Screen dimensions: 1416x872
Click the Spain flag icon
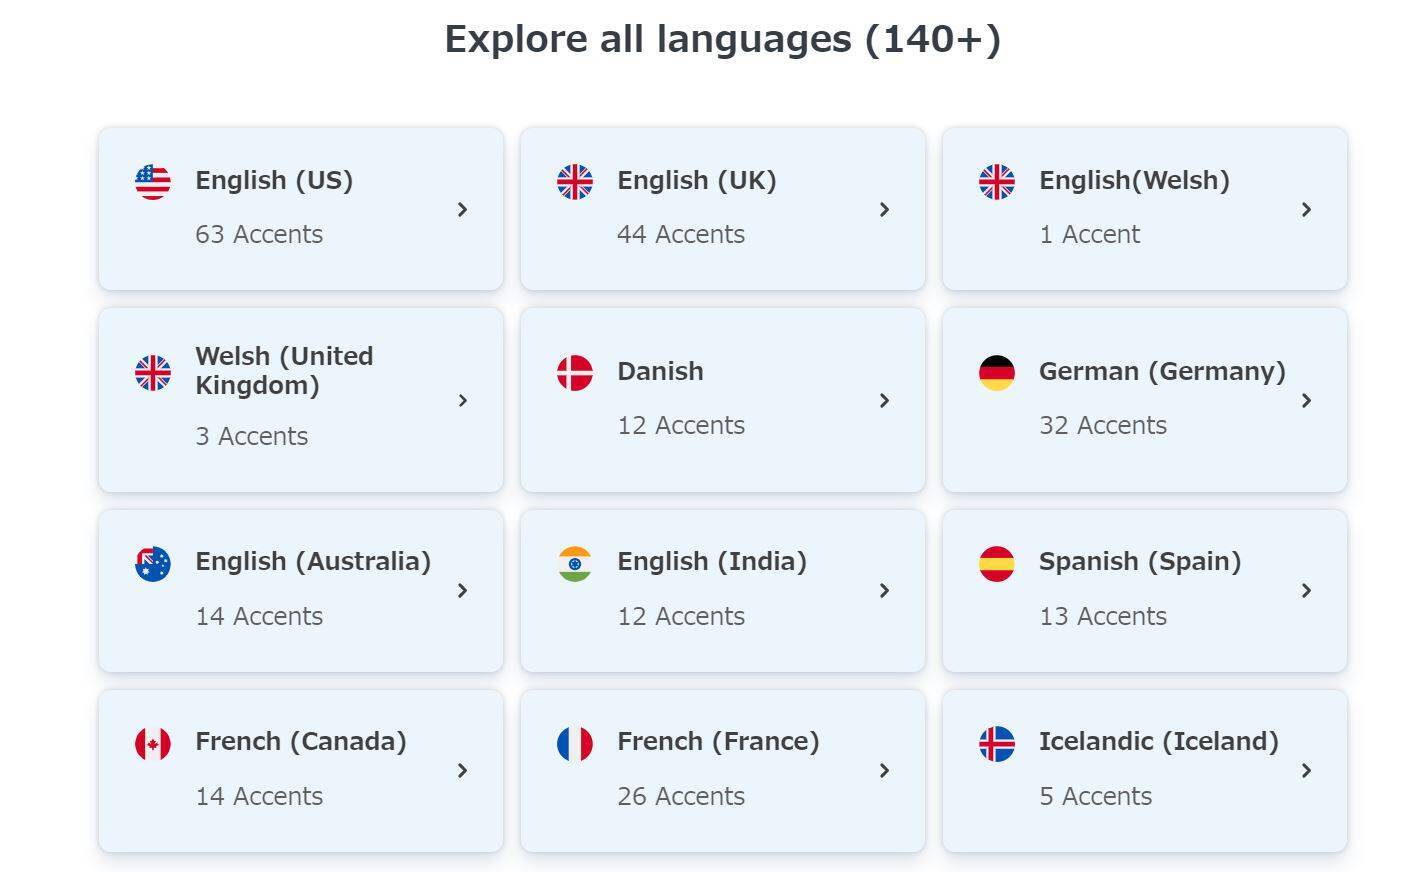[x=997, y=563]
